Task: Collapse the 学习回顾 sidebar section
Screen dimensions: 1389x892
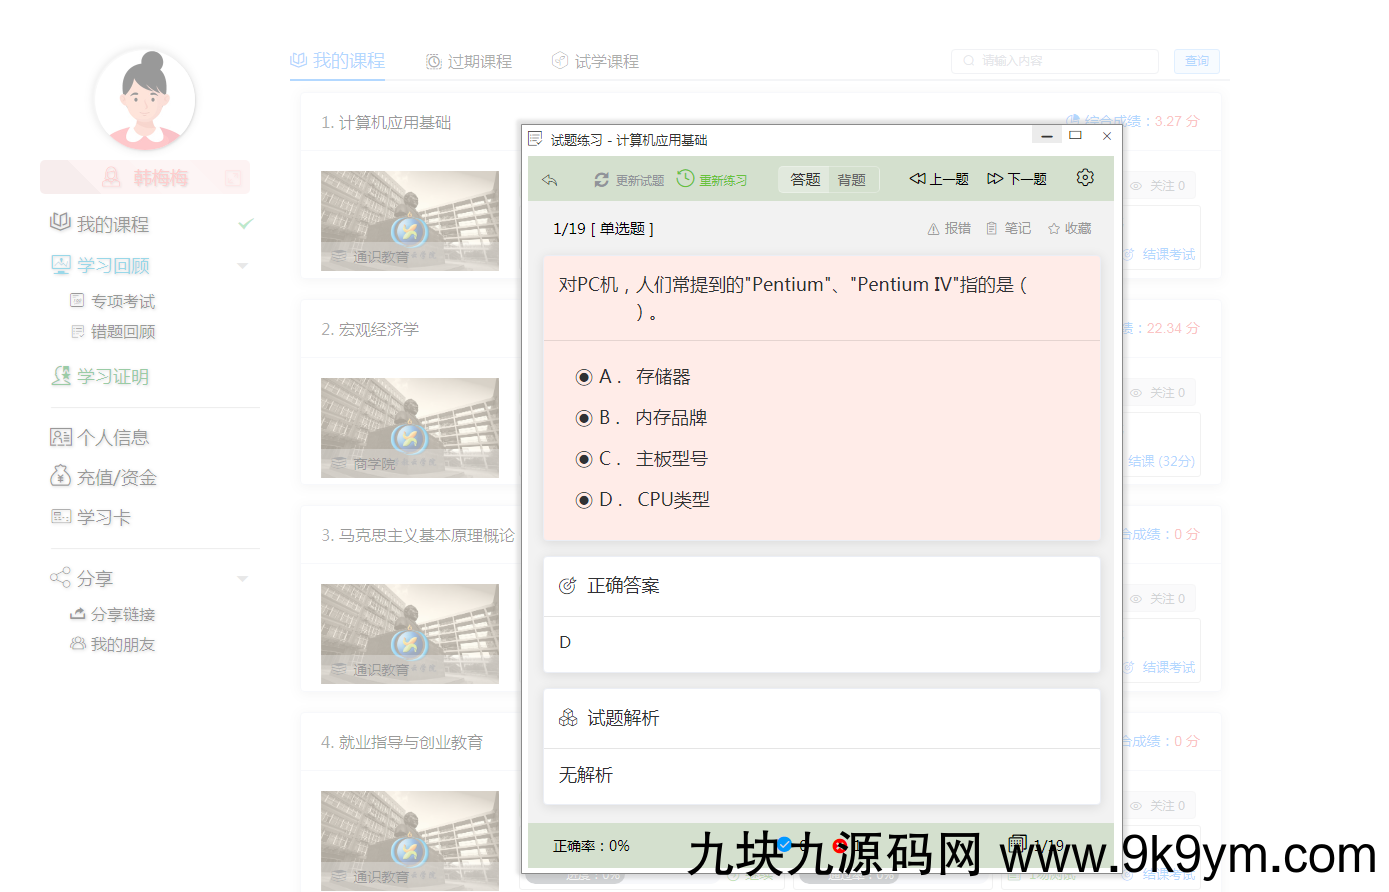Action: pyautogui.click(x=242, y=265)
